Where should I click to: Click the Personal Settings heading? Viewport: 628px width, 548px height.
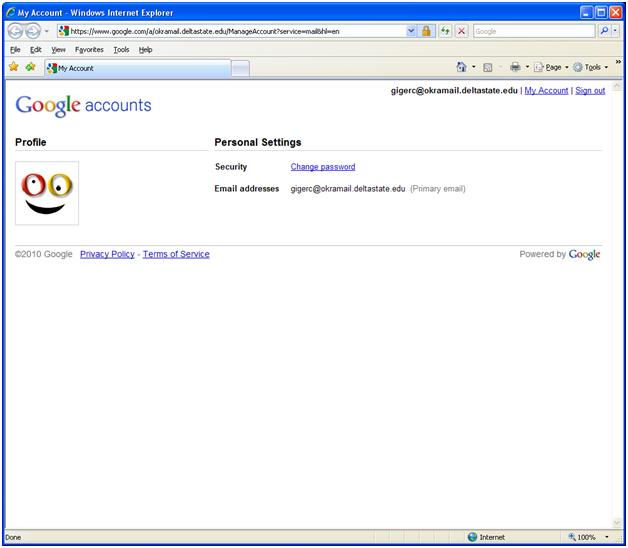258,142
